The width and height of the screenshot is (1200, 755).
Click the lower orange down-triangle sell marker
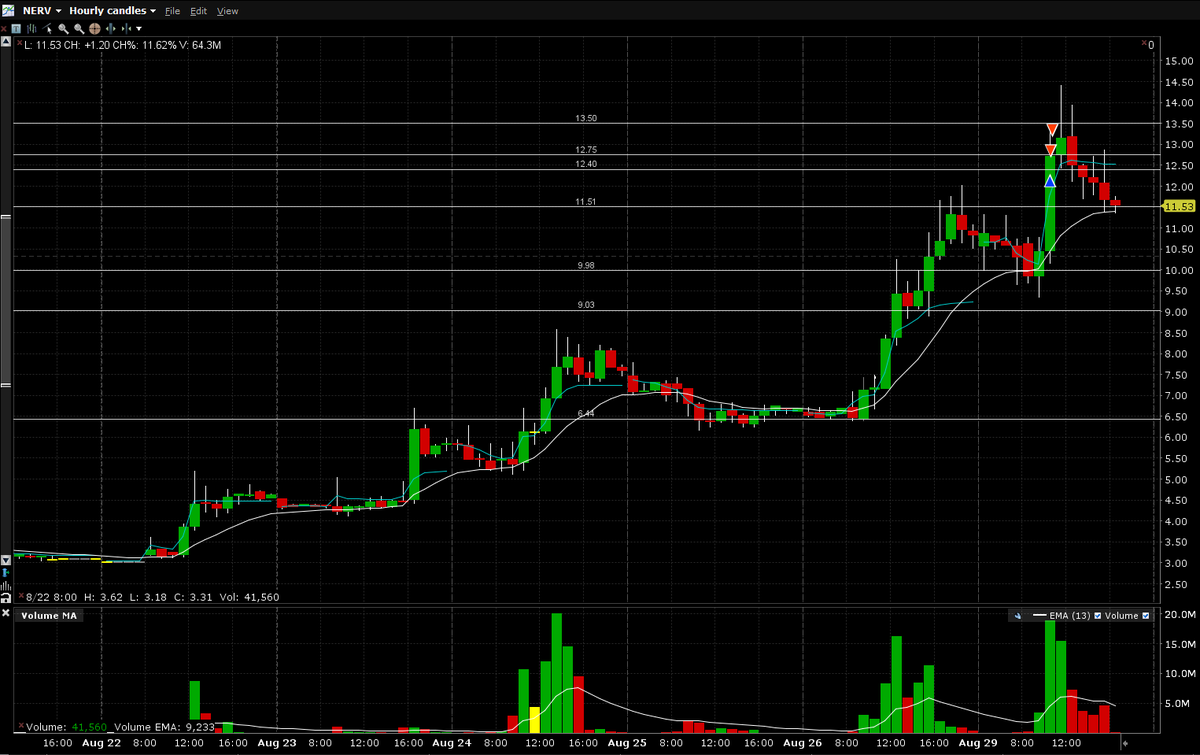1050,149
